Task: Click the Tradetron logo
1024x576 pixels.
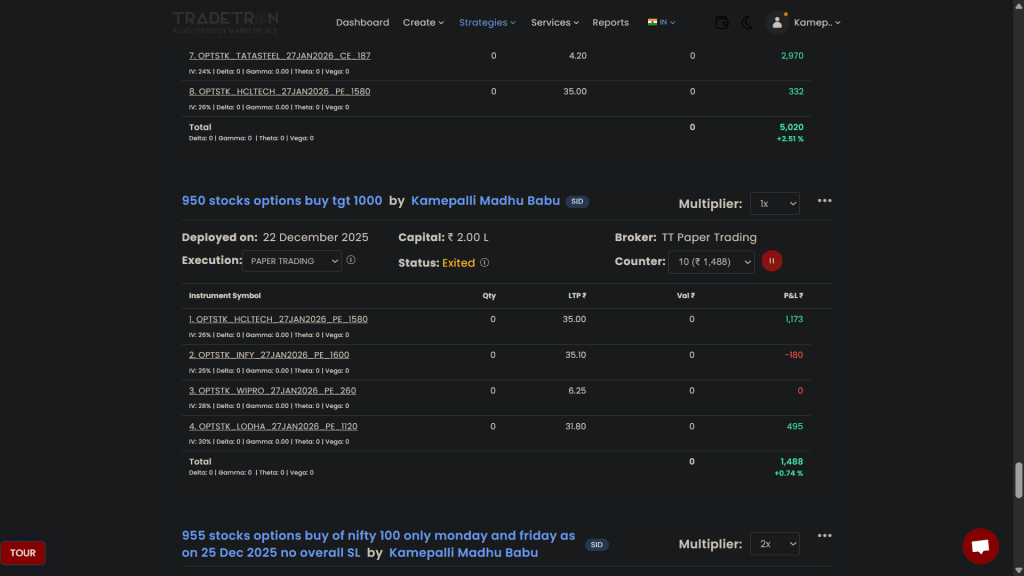Action: (x=225, y=22)
